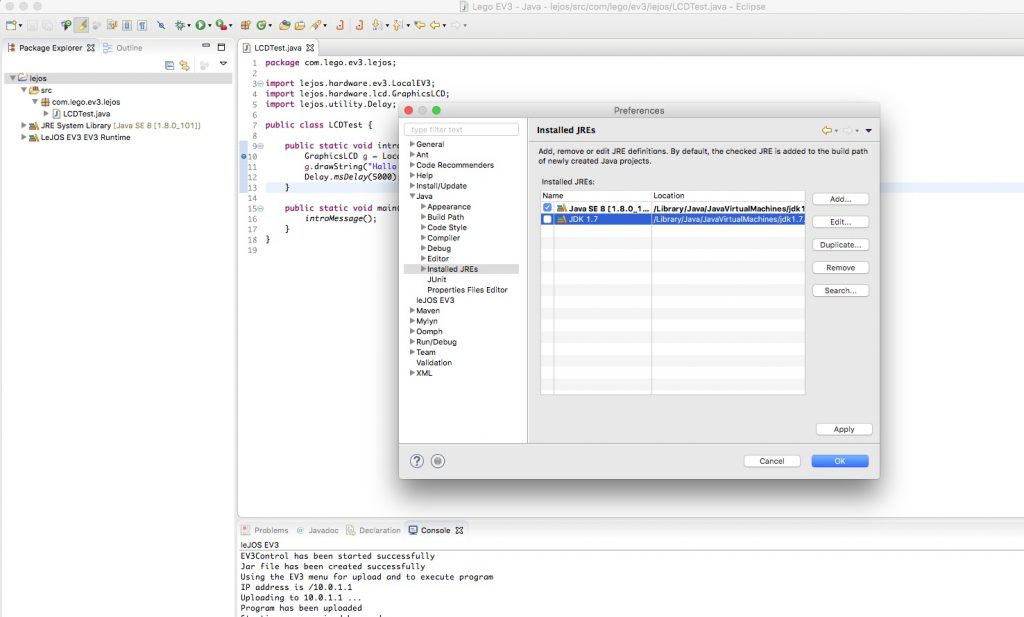
Task: Select Properties Files Editor item
Action: pyautogui.click(x=467, y=290)
